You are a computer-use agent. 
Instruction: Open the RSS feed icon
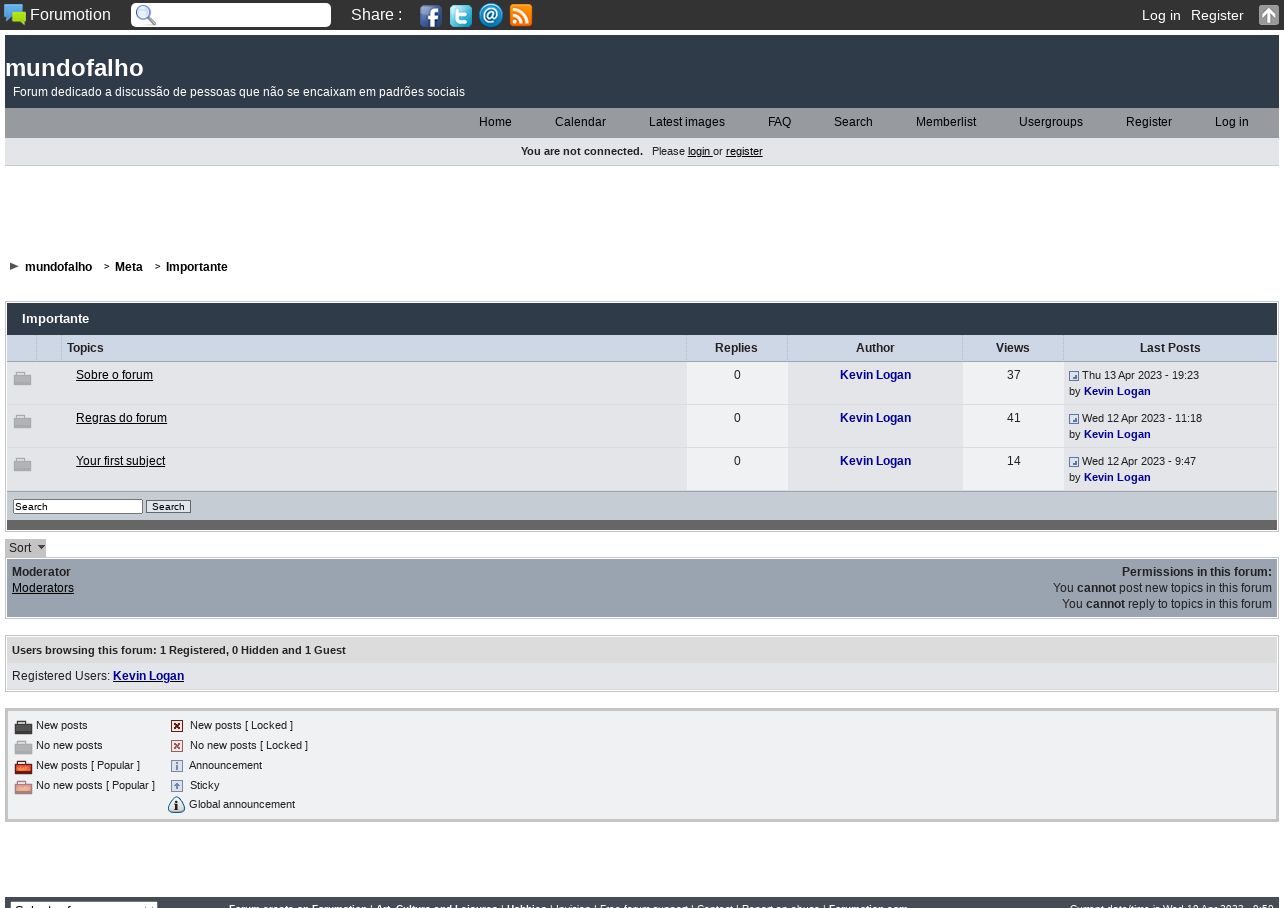521,15
